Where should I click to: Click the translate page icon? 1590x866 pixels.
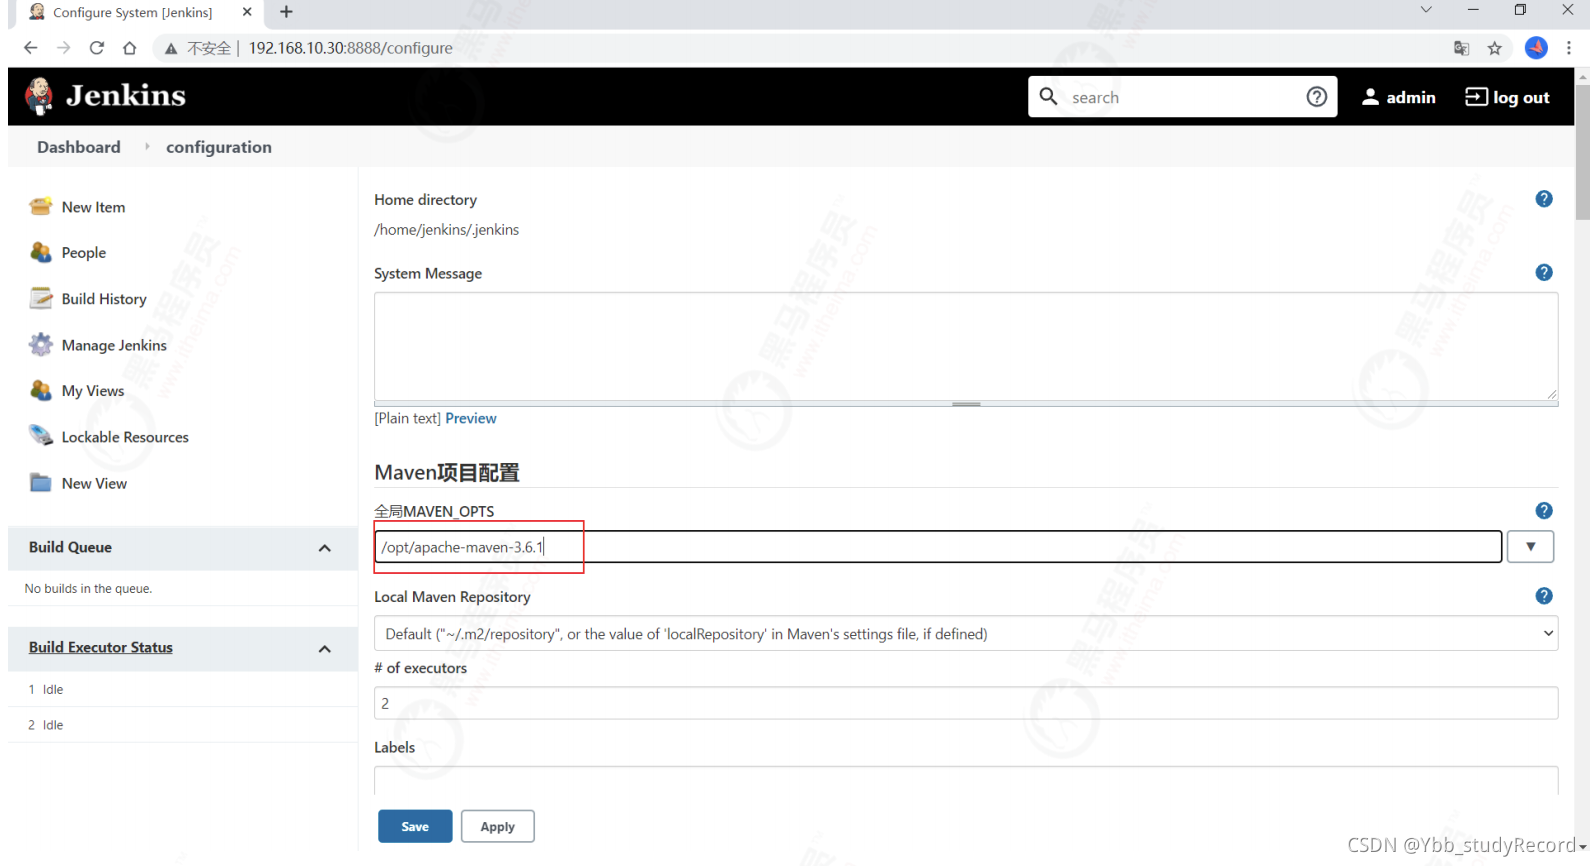point(1462,48)
